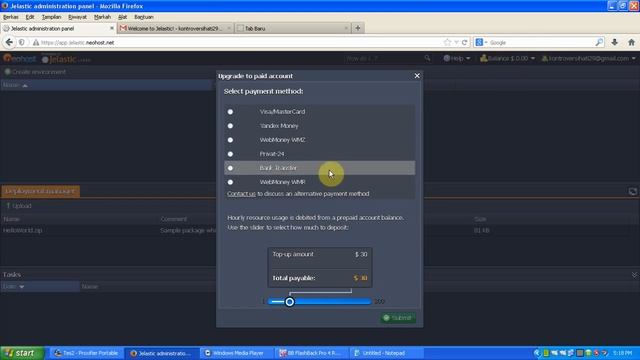Open the Berkas menu

tap(11, 17)
